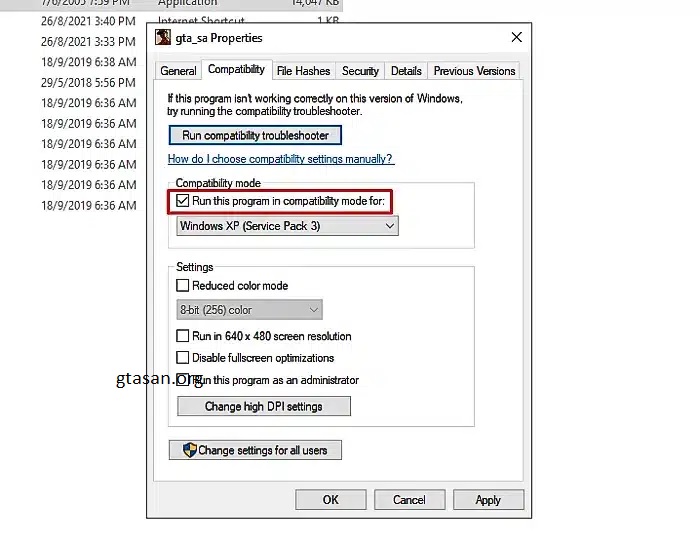This screenshot has width=700, height=544.
Task: Click the gta_sa icon in title bar
Action: click(163, 37)
